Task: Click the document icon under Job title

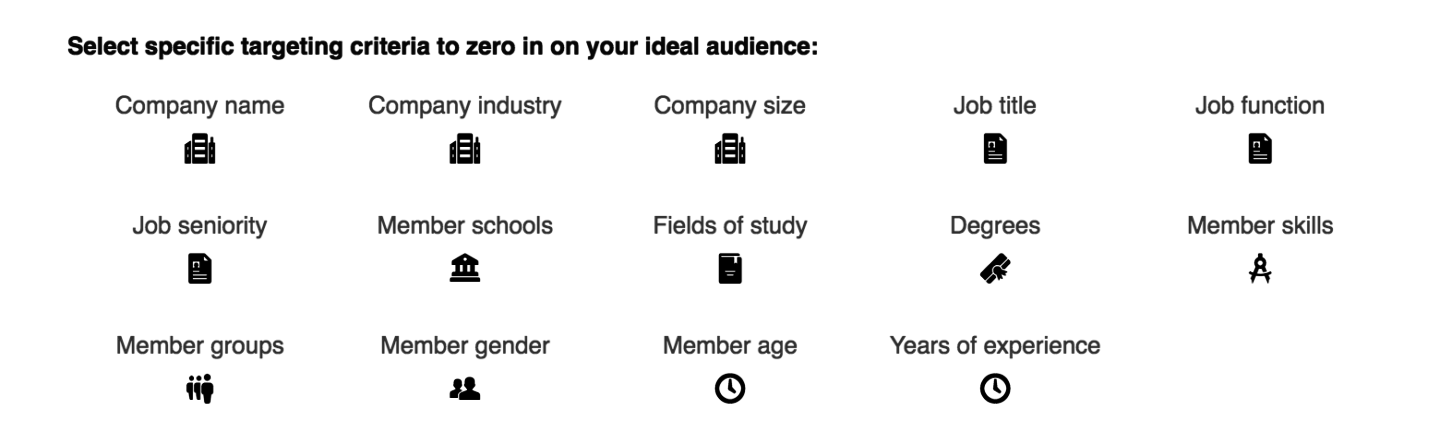Action: pos(995,149)
